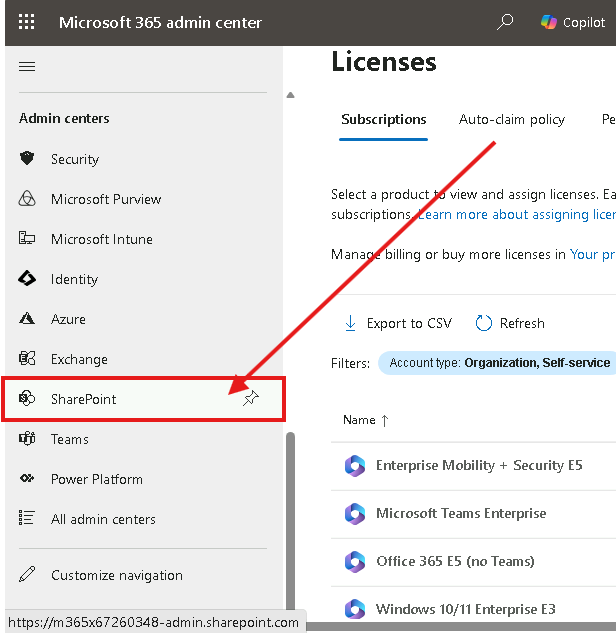The image size is (616, 633).
Task: Click Enterprise Mobility + Security E5 product icon
Action: (355, 465)
